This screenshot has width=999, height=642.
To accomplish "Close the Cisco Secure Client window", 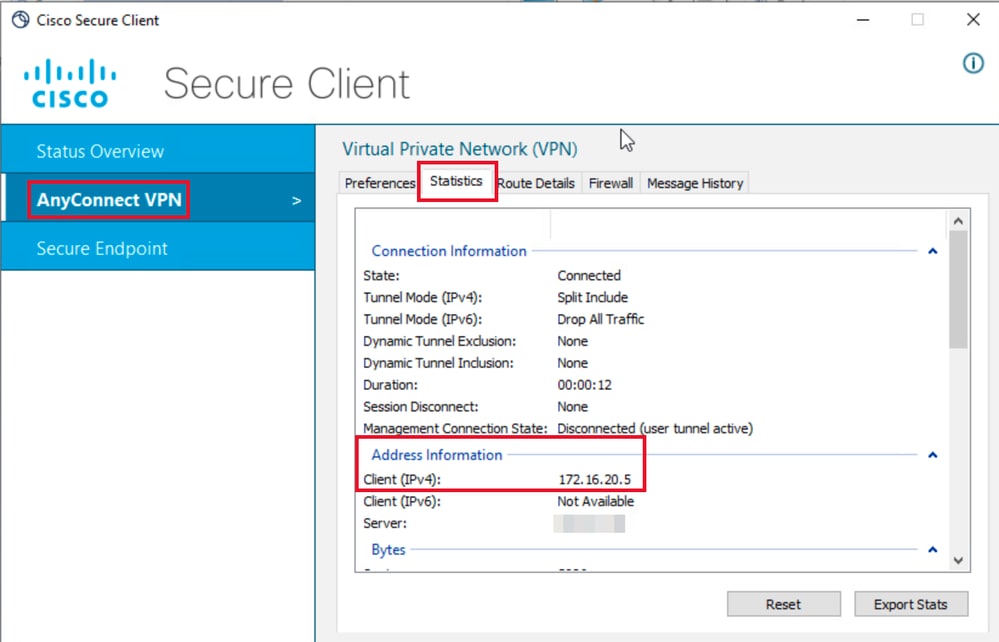I will pos(973,20).
